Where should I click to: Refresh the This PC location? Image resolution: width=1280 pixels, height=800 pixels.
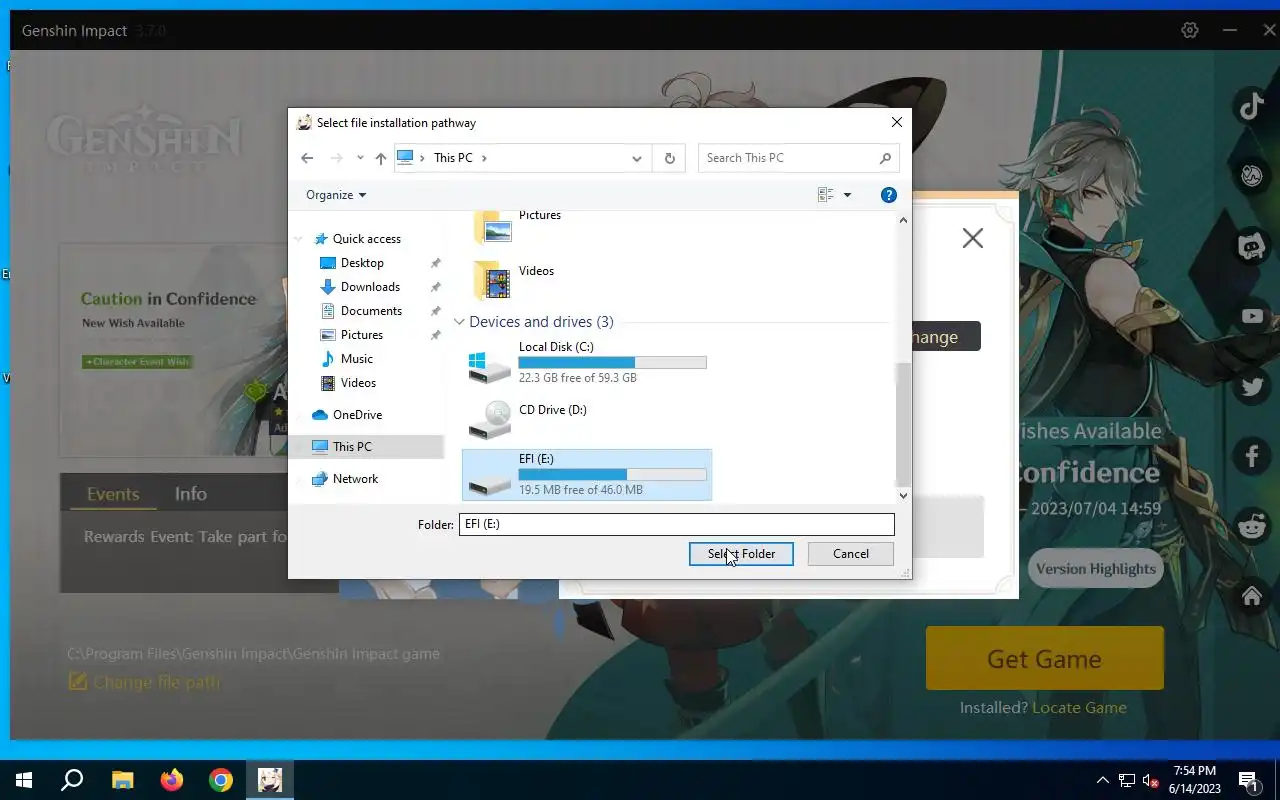coord(669,158)
